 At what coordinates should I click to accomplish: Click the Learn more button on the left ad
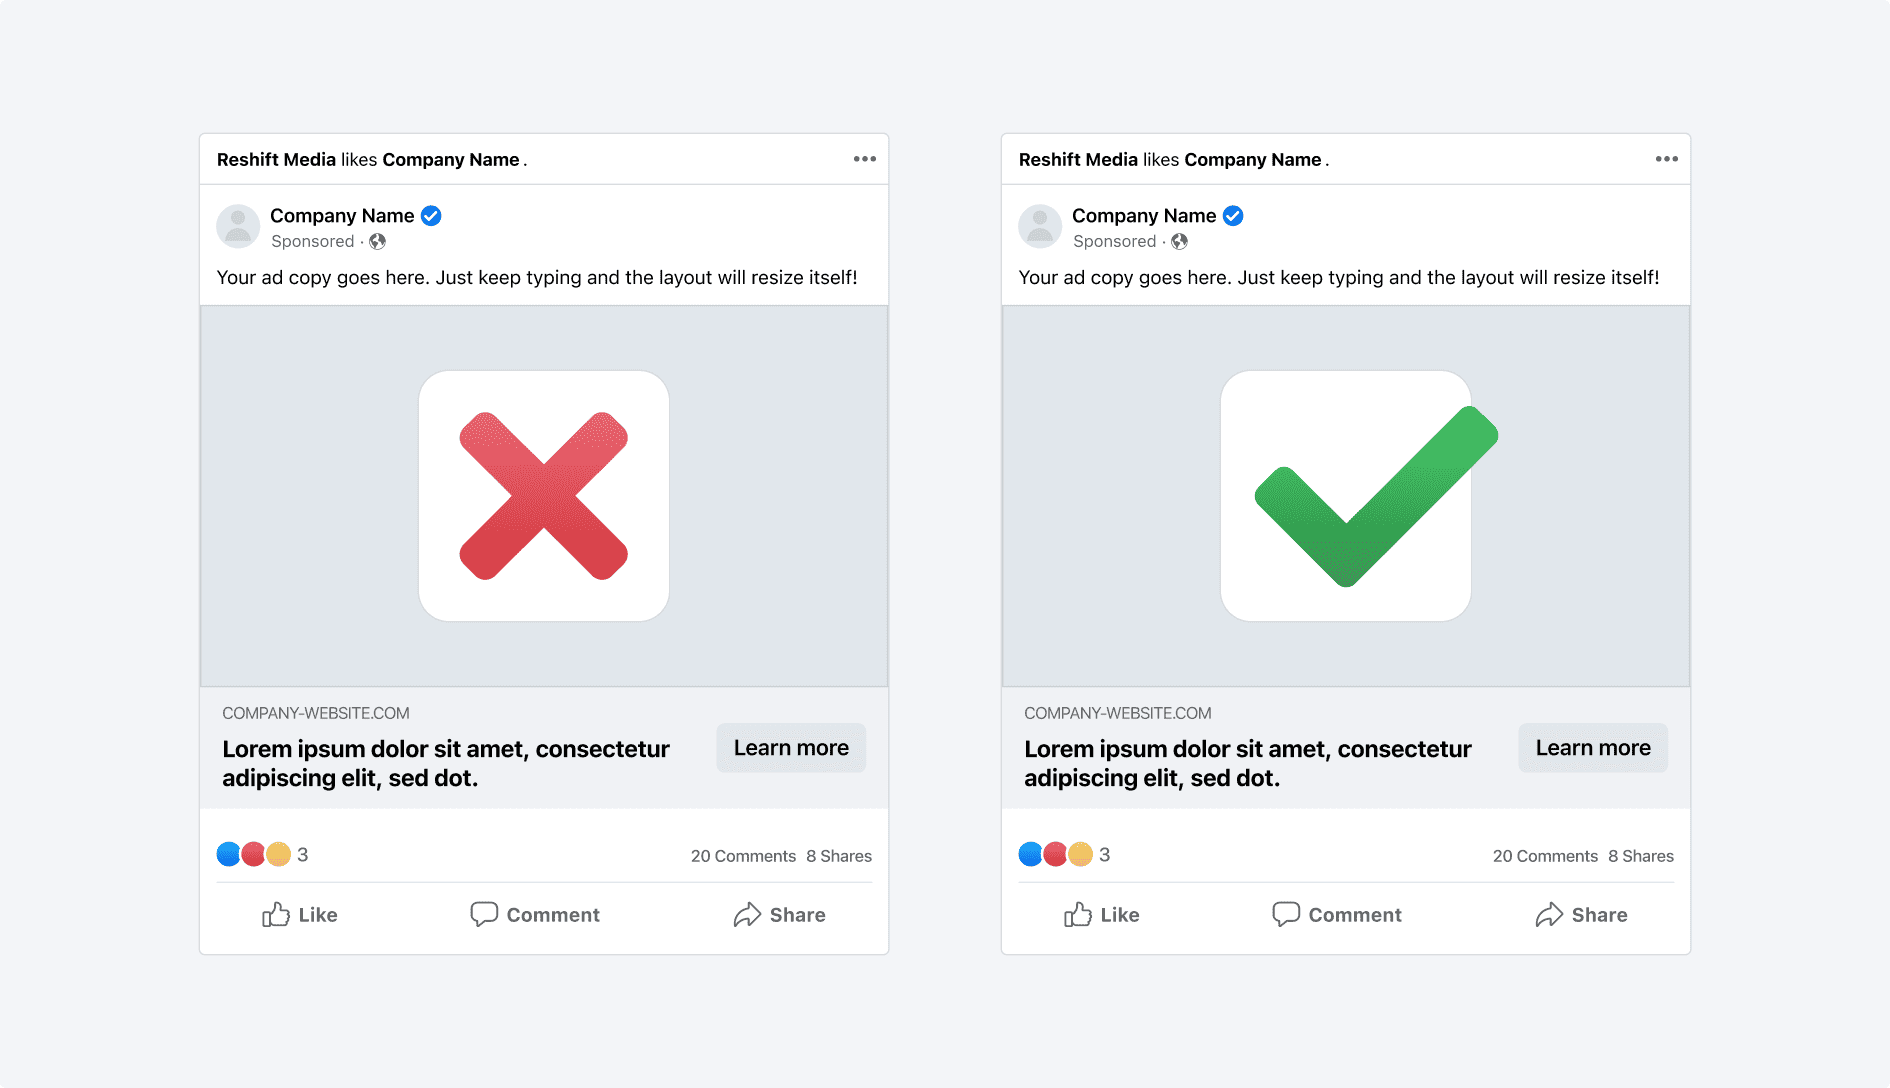click(x=790, y=747)
